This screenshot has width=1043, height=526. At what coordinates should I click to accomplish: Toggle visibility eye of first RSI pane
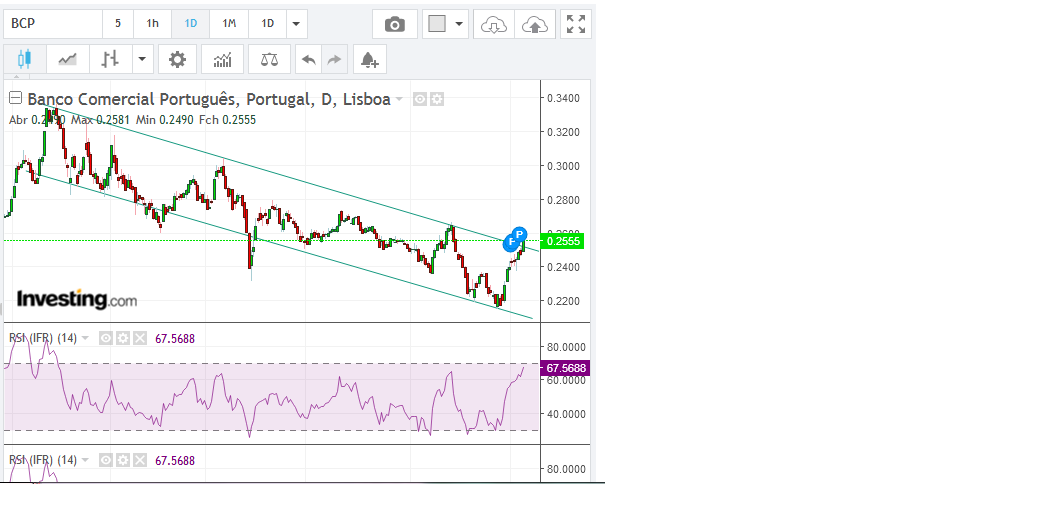point(106,338)
